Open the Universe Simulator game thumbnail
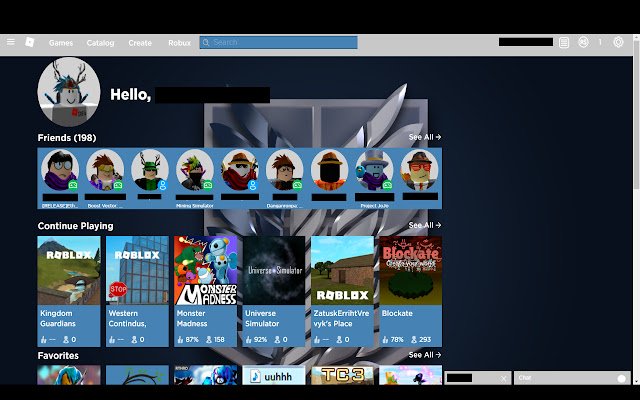Screen dimensions: 640x400 coord(274,270)
